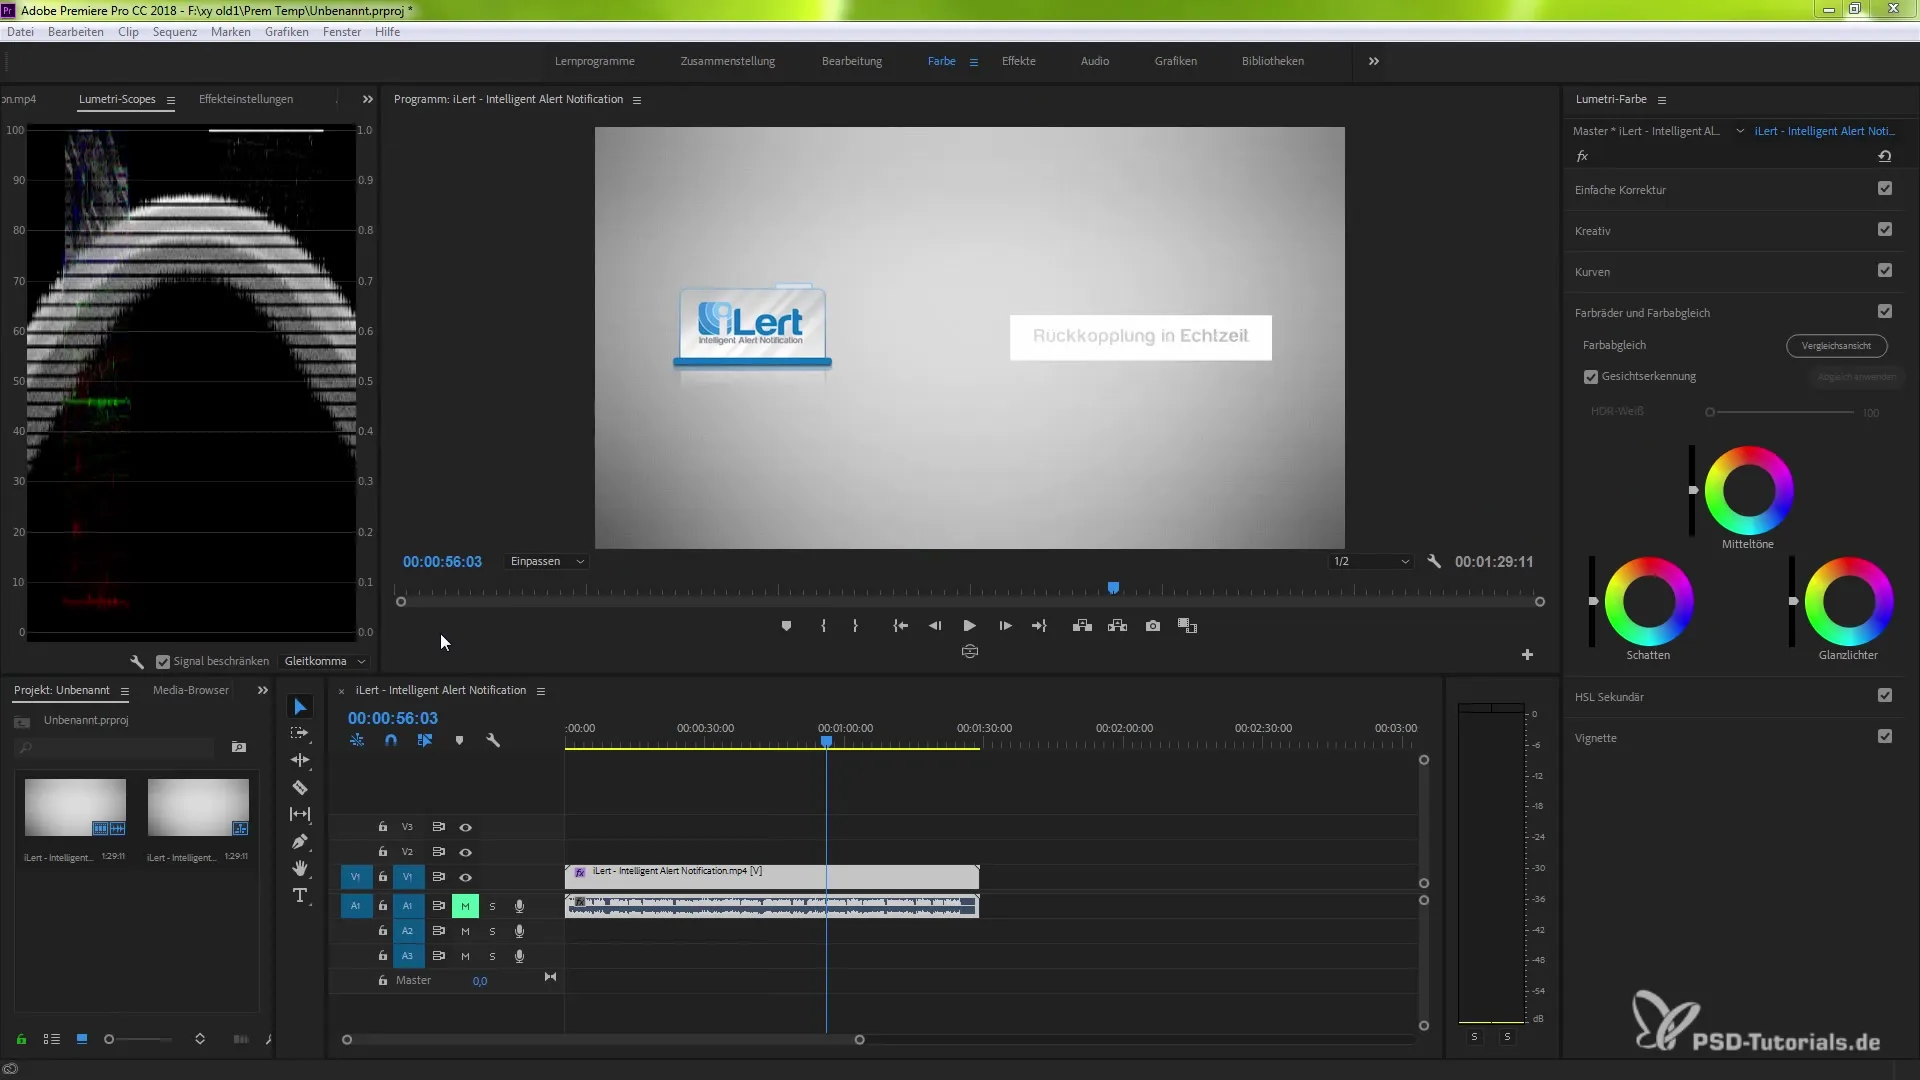Mark In point in program monitor
This screenshot has width=1920, height=1080.
coord(823,626)
